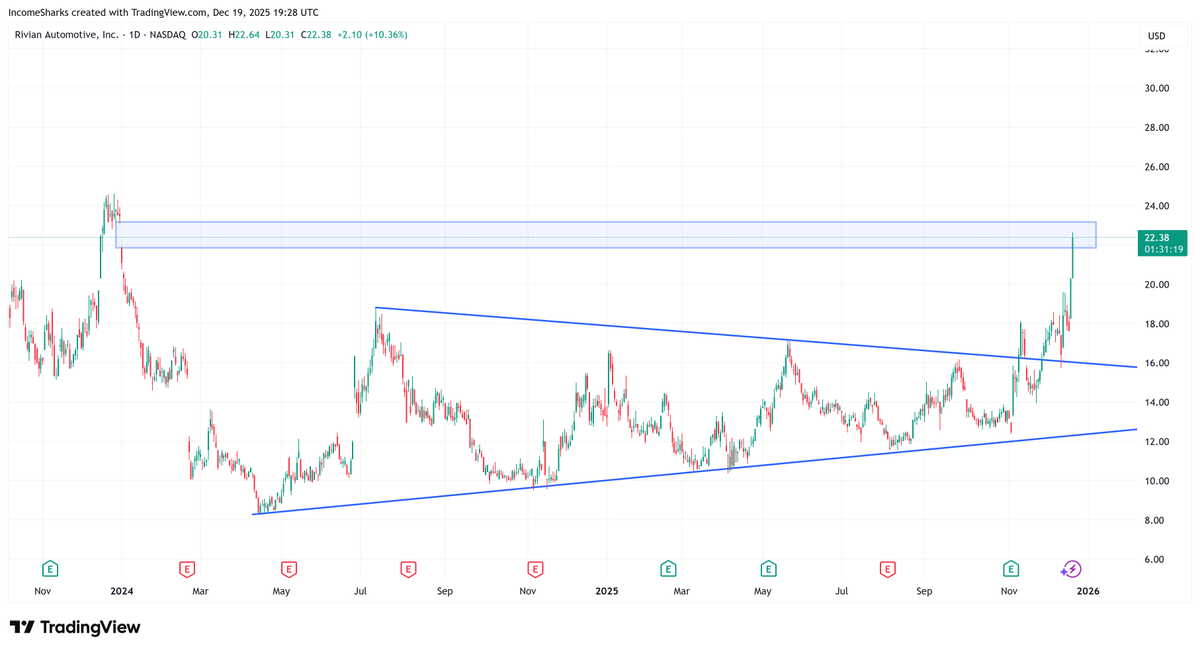Click the red earnings marker for February 2024
Screen dimensions: 1200x652
187,569
